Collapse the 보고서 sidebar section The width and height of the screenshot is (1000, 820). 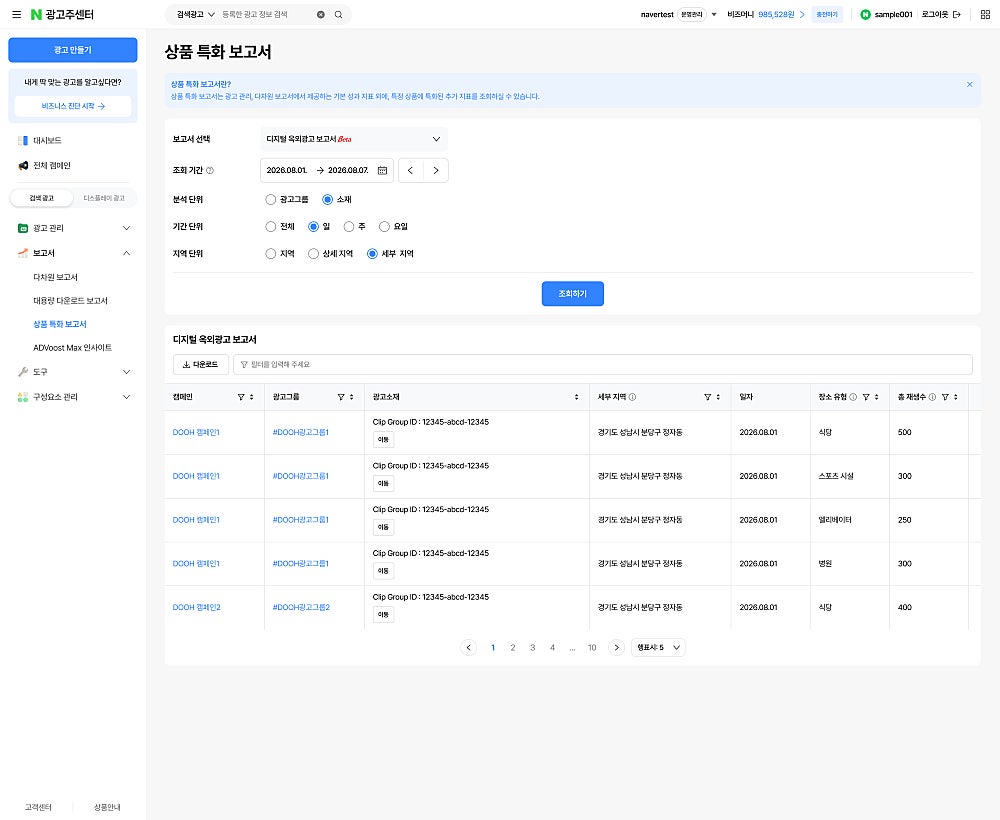pyautogui.click(x=126, y=253)
